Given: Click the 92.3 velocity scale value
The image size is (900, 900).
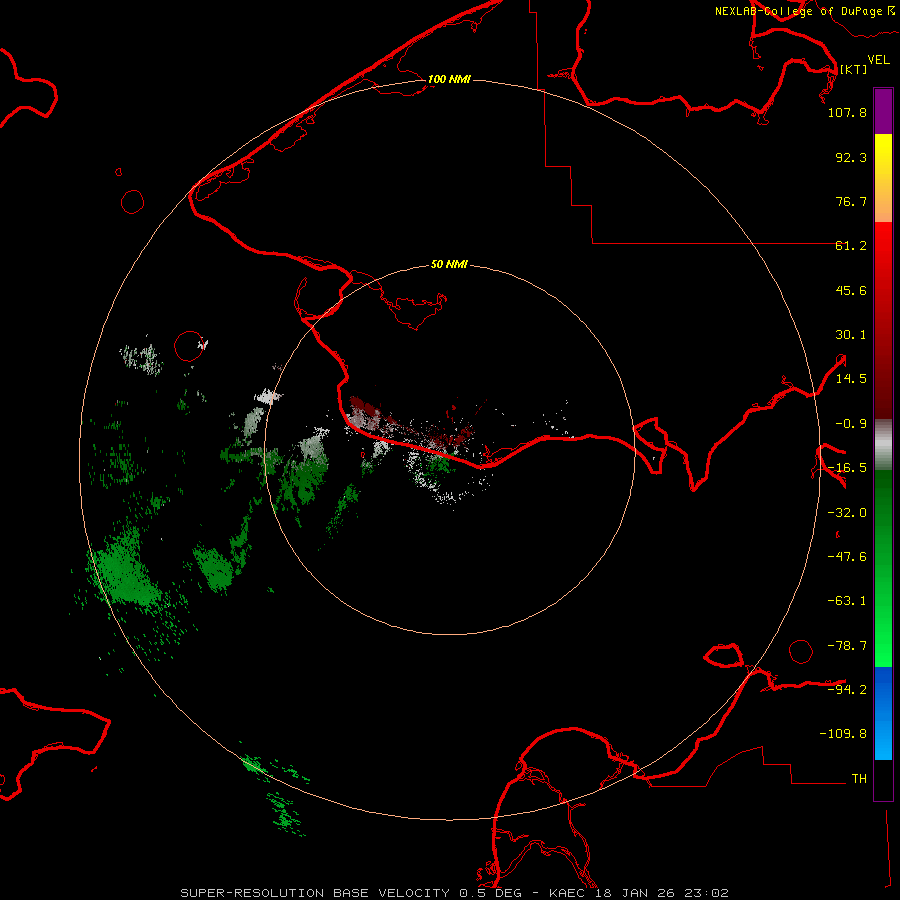Looking at the screenshot, I should [x=851, y=157].
